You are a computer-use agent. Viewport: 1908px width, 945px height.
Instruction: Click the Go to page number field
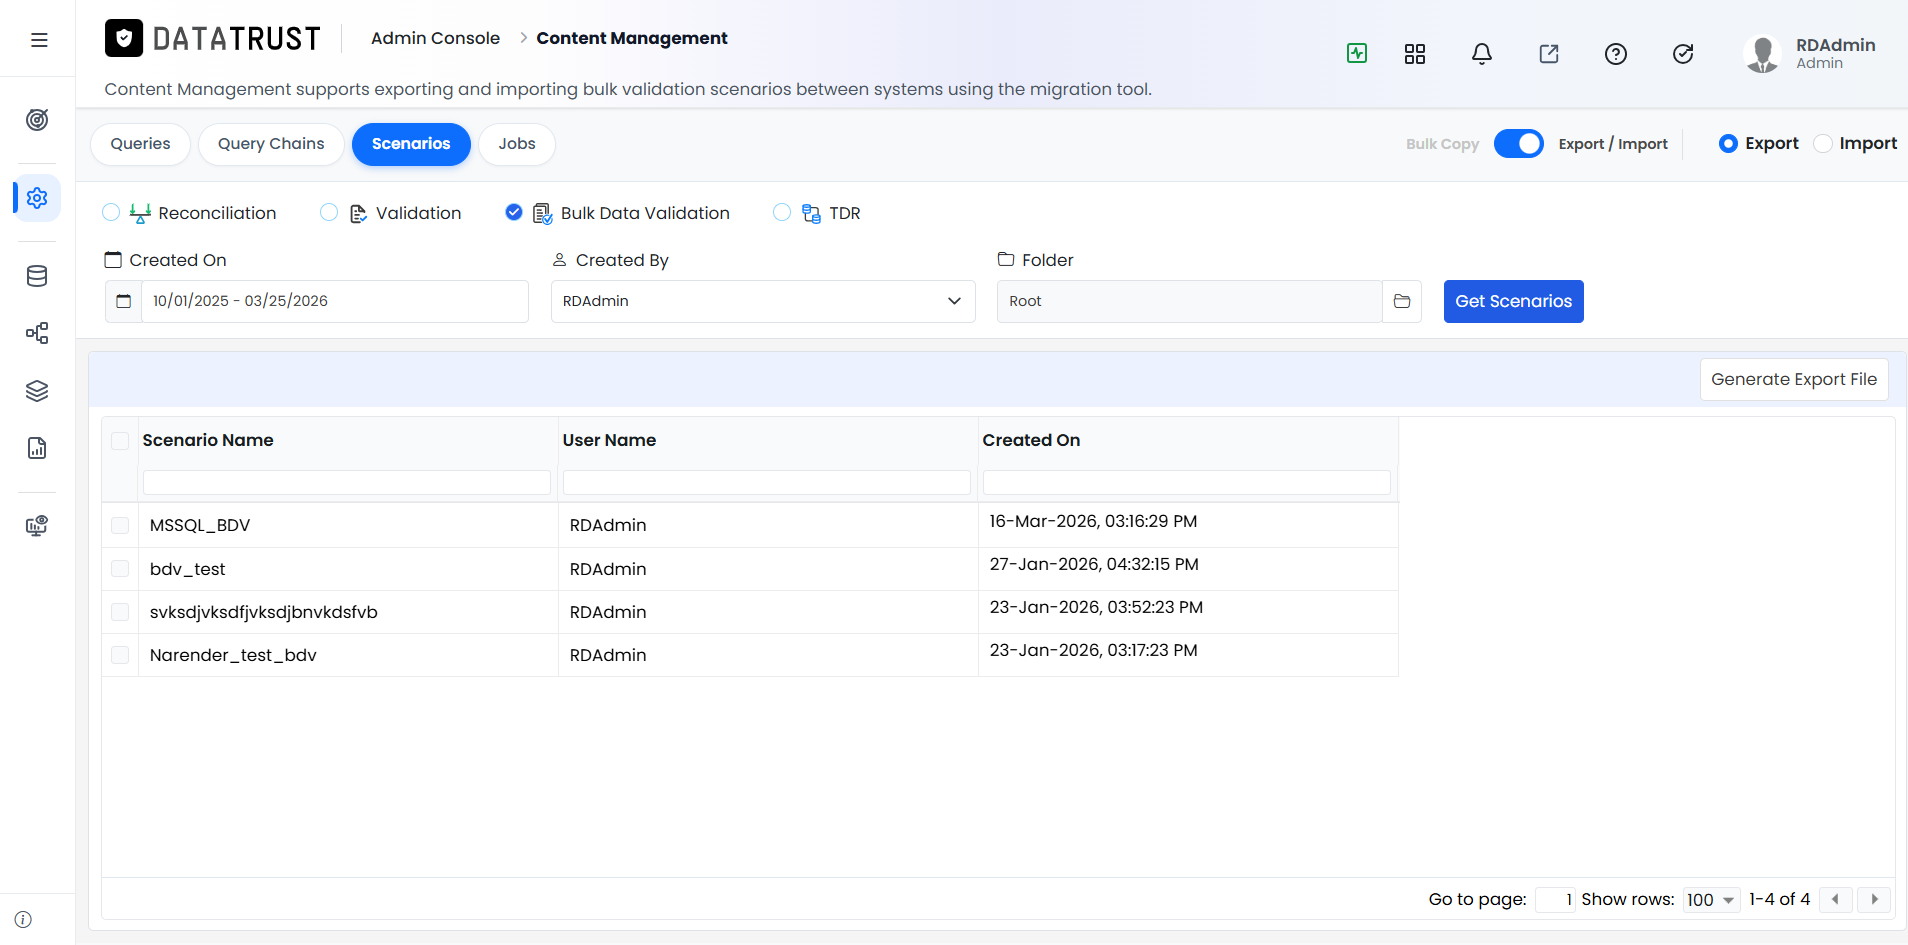(1555, 900)
